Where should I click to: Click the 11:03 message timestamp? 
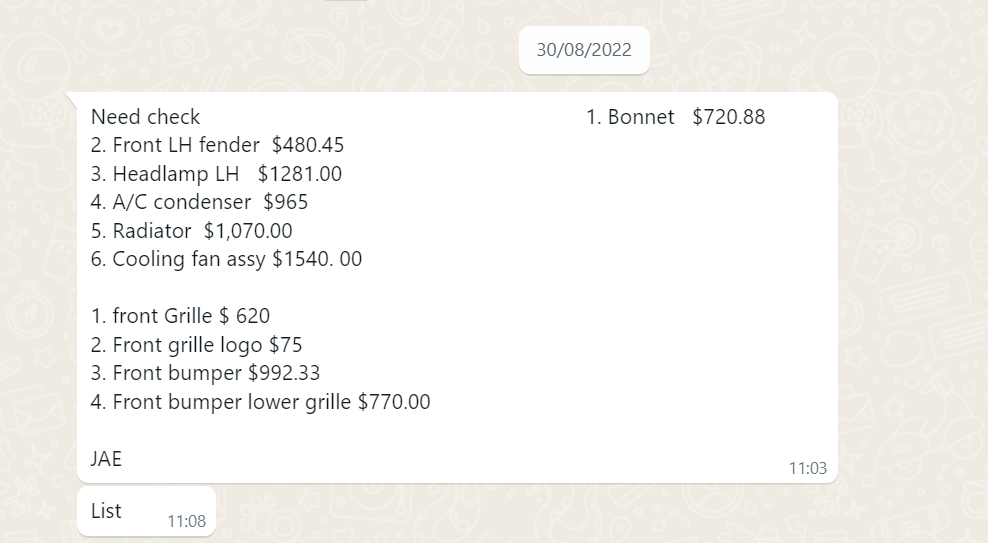[x=807, y=468]
